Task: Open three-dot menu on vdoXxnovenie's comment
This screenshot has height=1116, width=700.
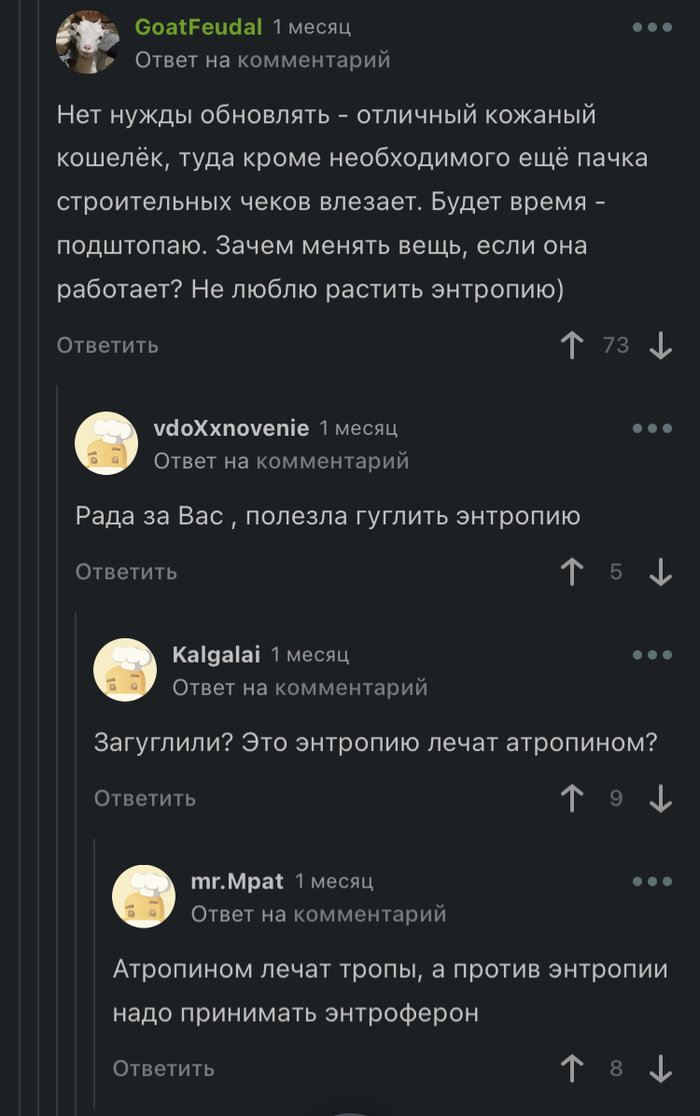Action: point(652,428)
